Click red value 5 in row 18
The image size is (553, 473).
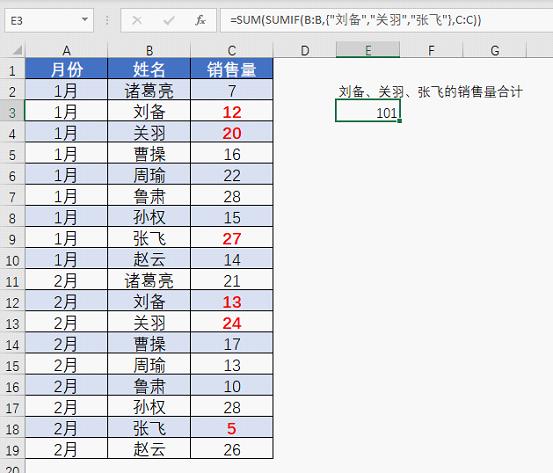(232, 427)
